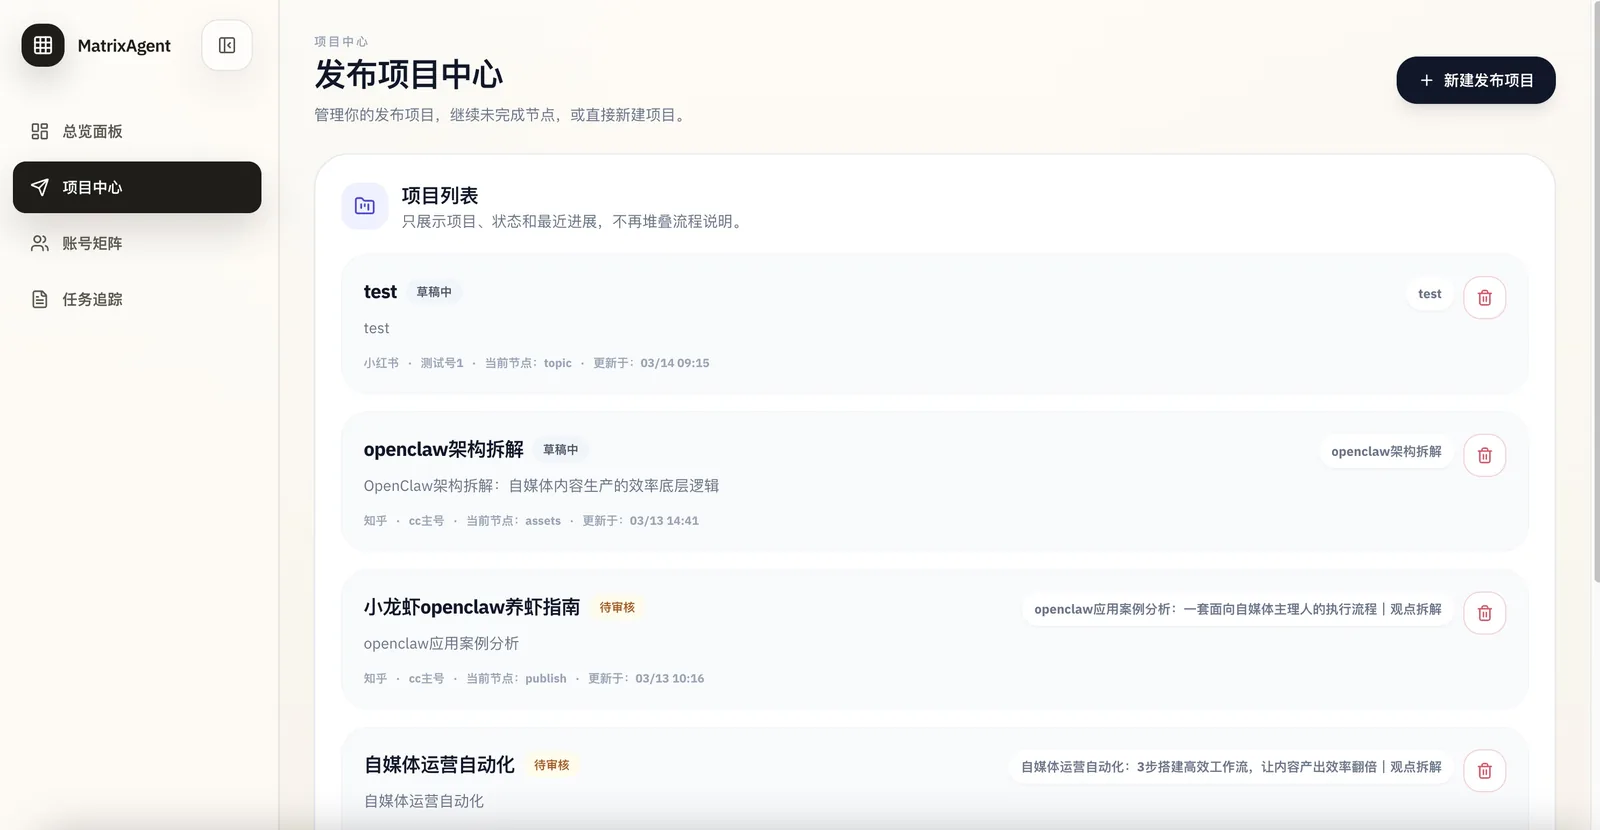The image size is (1600, 830).
Task: Delete the test project with trash icon
Action: (x=1484, y=297)
